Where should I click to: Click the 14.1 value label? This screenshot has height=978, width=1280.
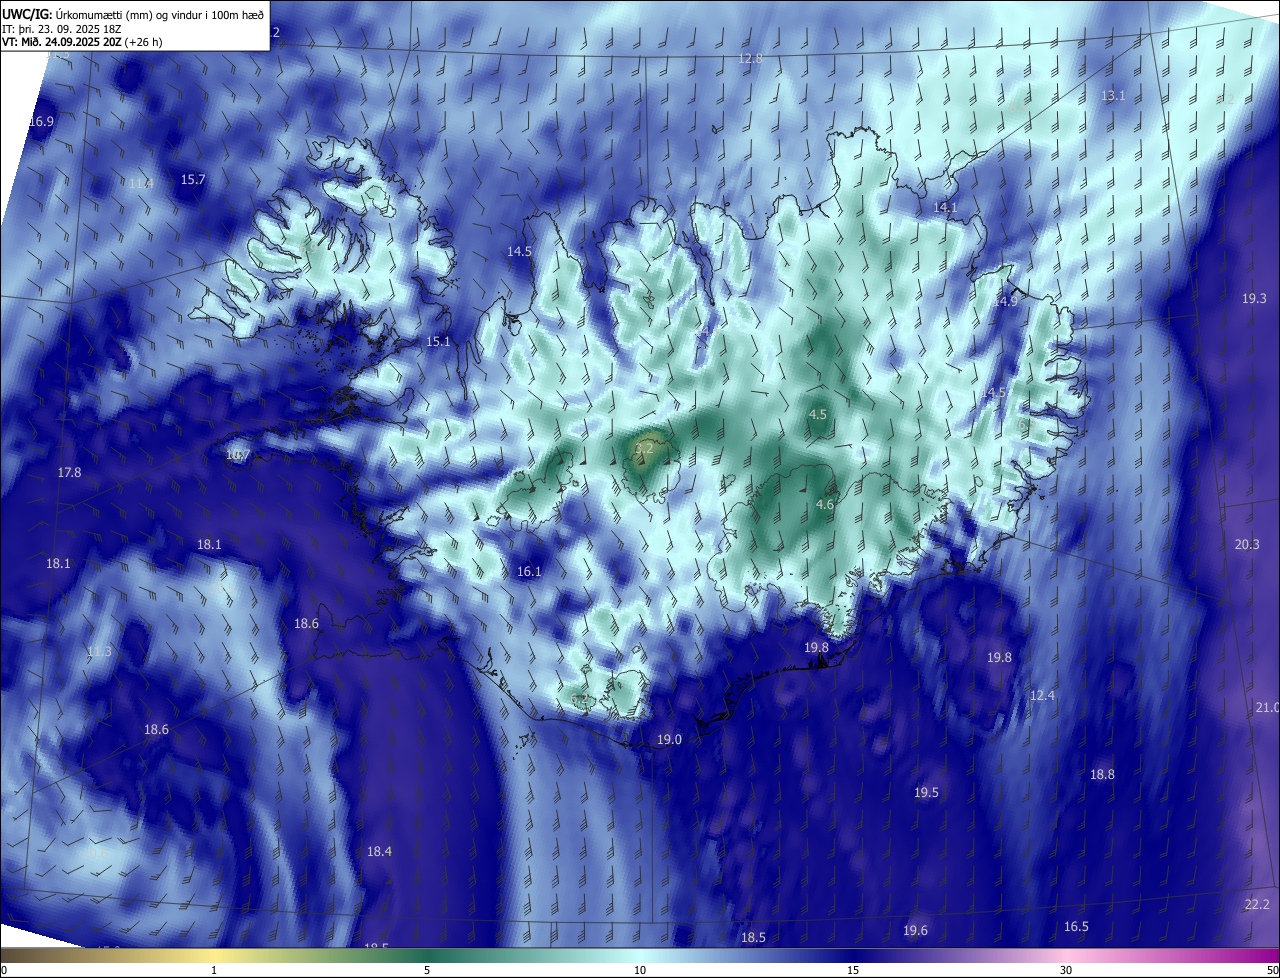[x=945, y=207]
